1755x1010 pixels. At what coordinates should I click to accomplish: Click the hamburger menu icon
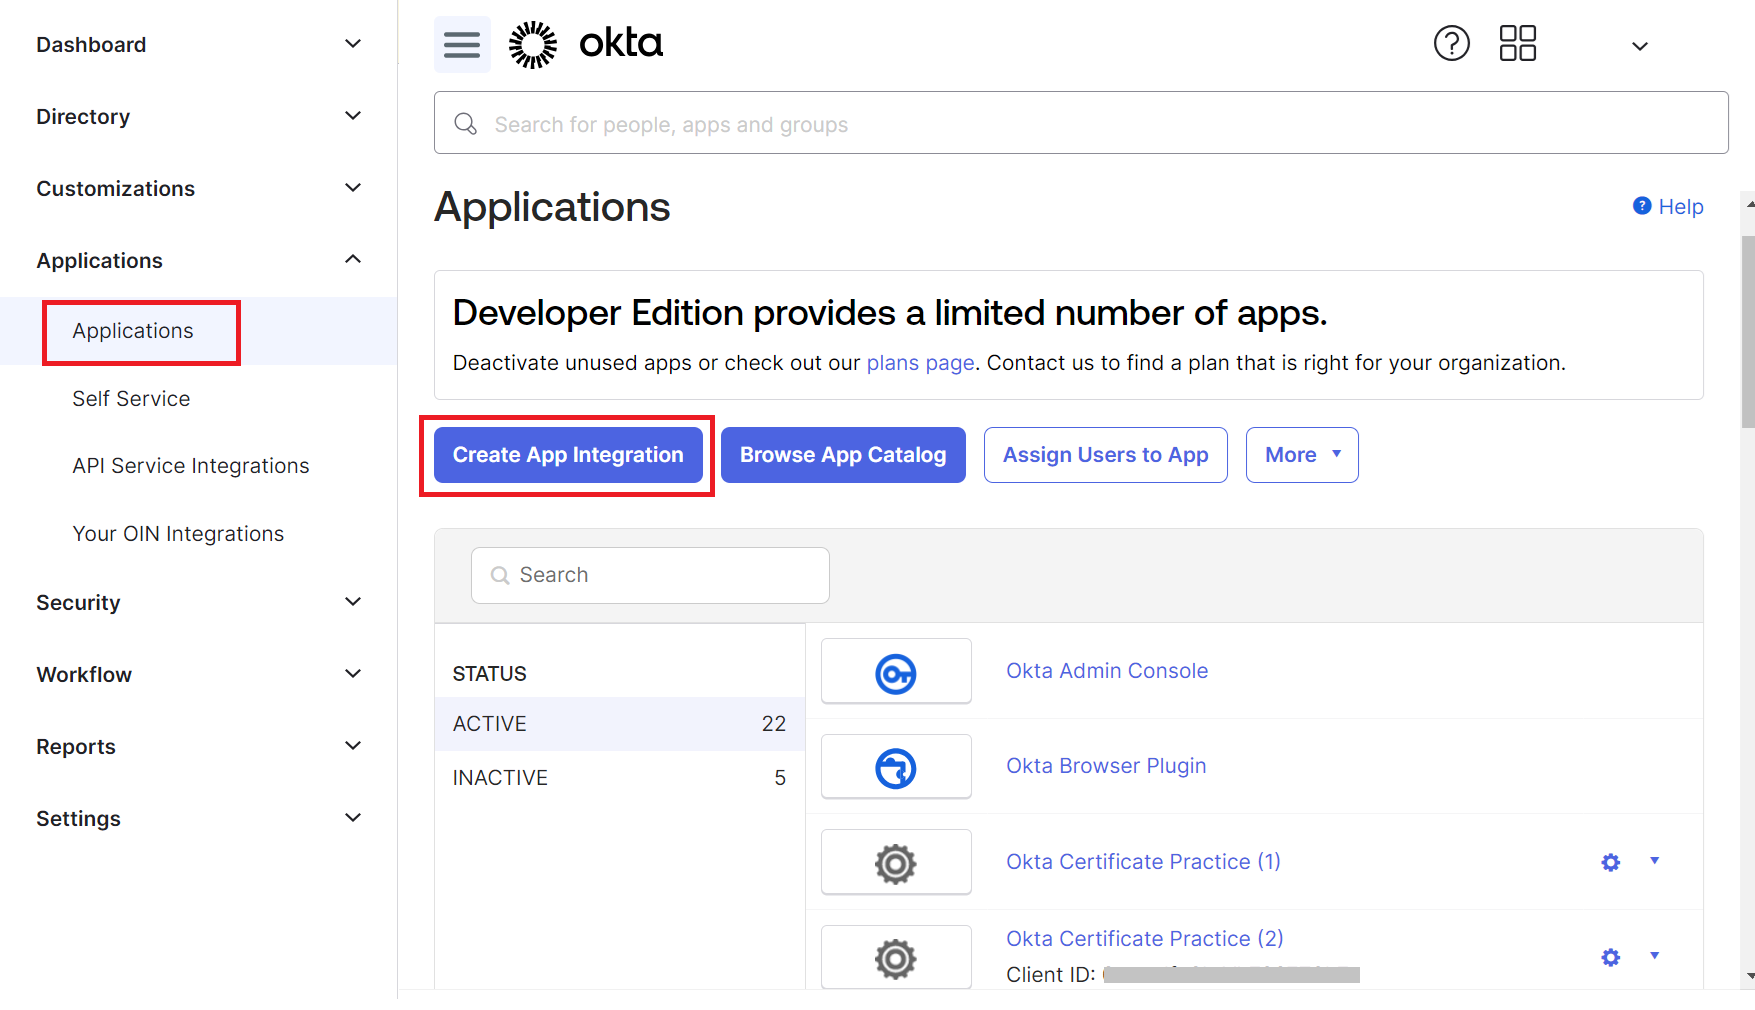pyautogui.click(x=462, y=44)
